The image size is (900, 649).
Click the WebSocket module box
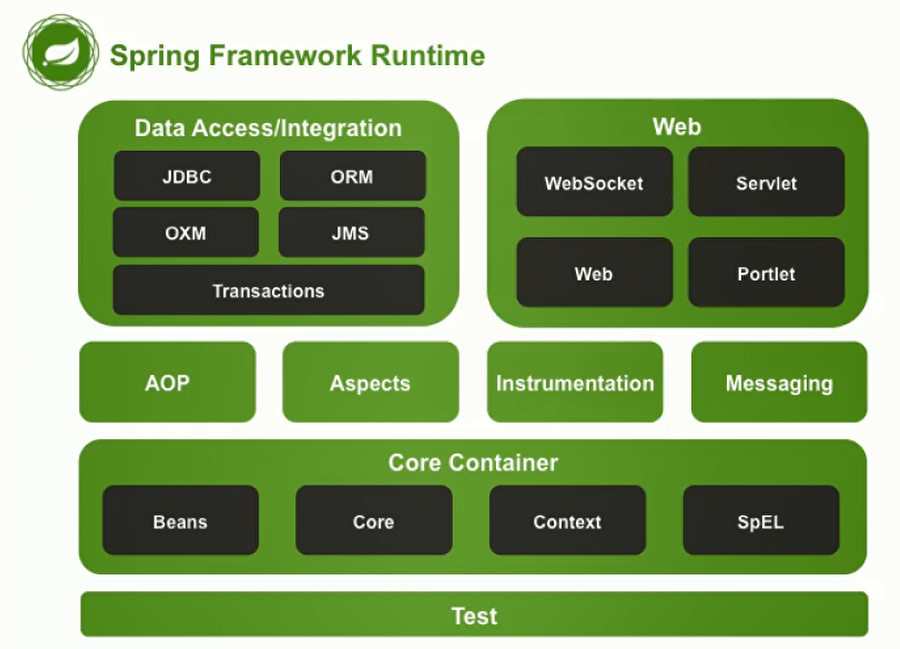(595, 182)
